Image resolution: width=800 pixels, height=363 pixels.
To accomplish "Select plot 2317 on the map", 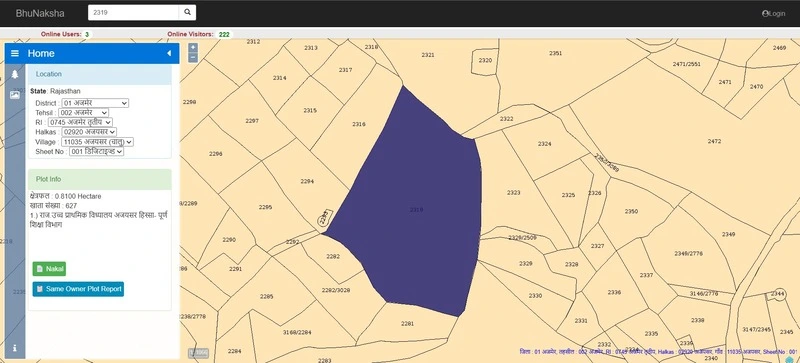I will [345, 70].
